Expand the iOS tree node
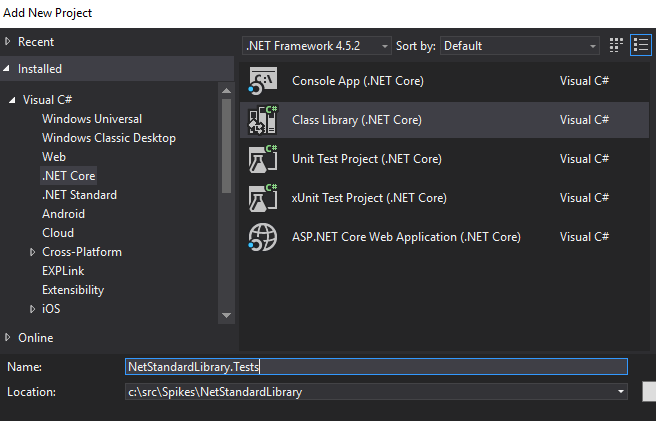The width and height of the screenshot is (656, 421). [32, 309]
